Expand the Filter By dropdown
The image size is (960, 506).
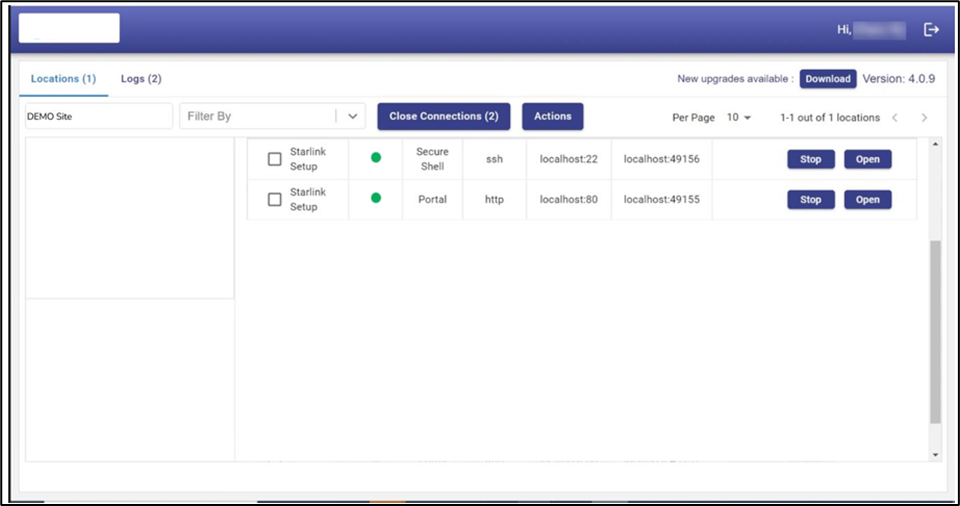click(x=352, y=116)
